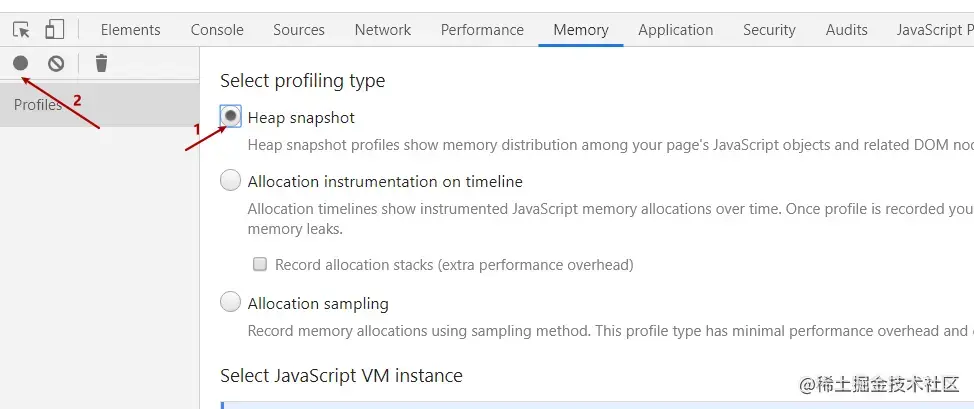Image resolution: width=974 pixels, height=409 pixels.
Task: Toggle the device toolbar icon
Action: pos(54,30)
